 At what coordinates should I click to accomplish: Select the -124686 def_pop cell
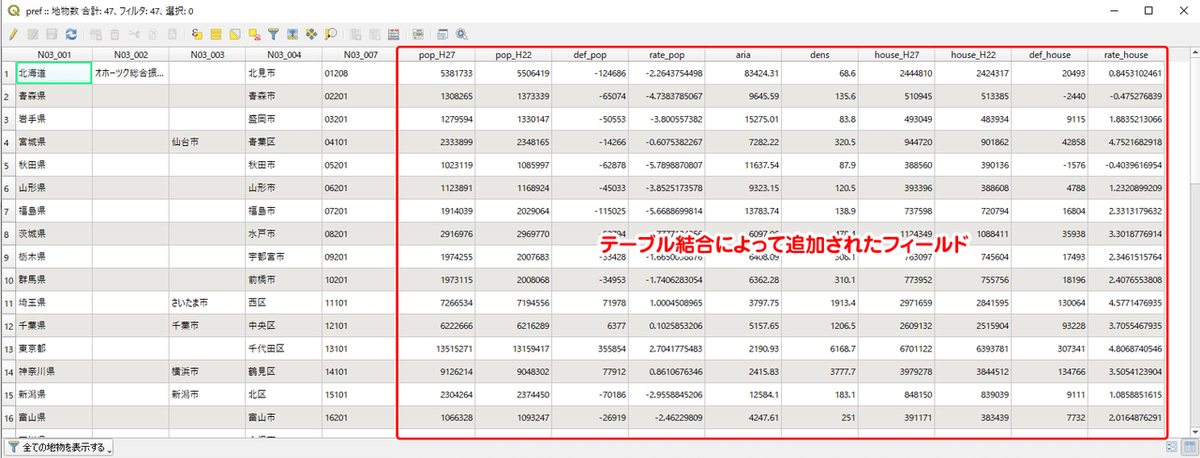pos(590,73)
